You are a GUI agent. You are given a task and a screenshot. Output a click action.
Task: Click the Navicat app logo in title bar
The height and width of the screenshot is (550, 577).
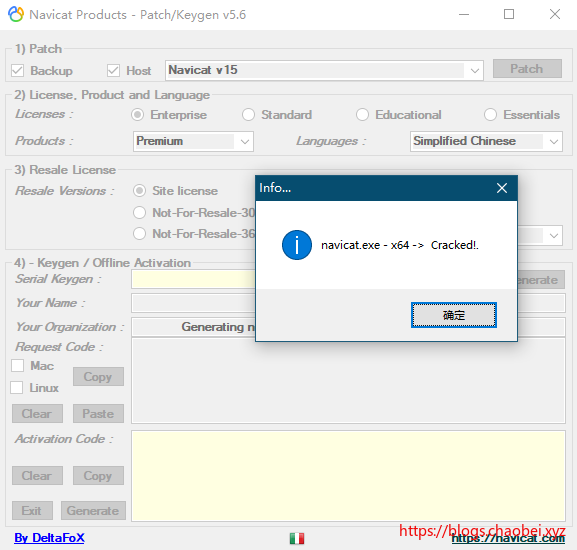[x=16, y=14]
